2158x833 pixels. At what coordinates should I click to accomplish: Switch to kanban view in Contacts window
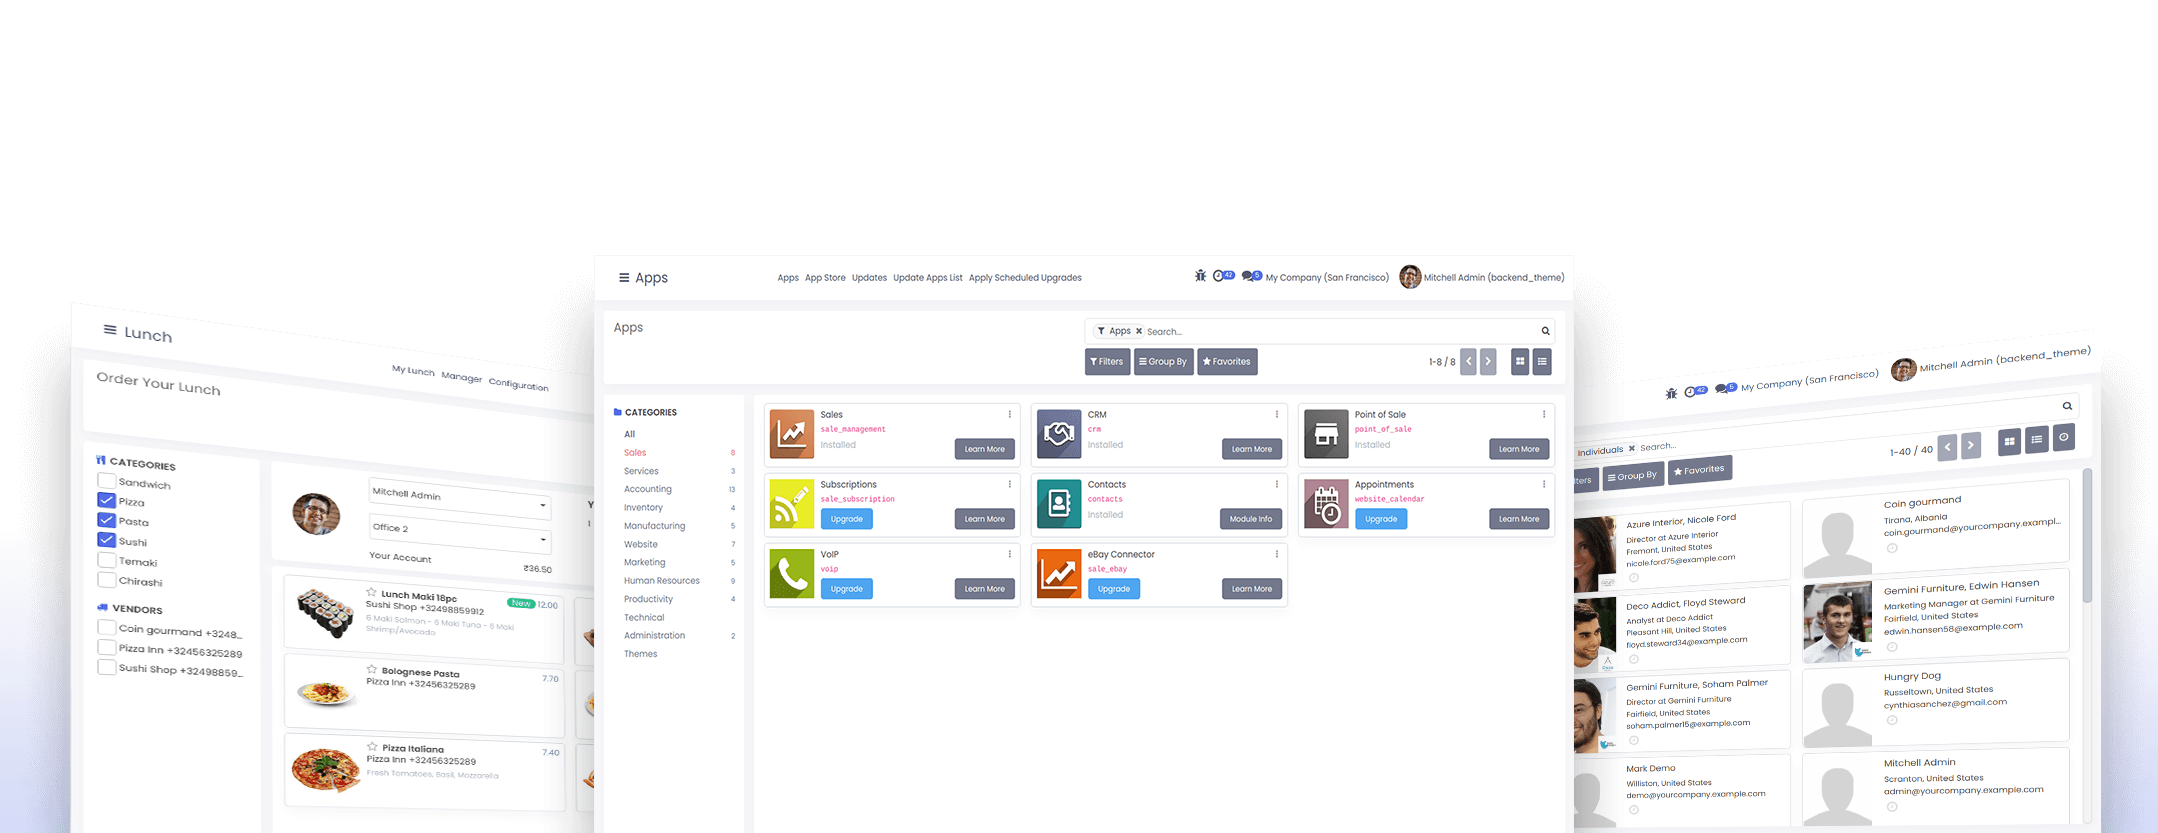click(x=2009, y=441)
